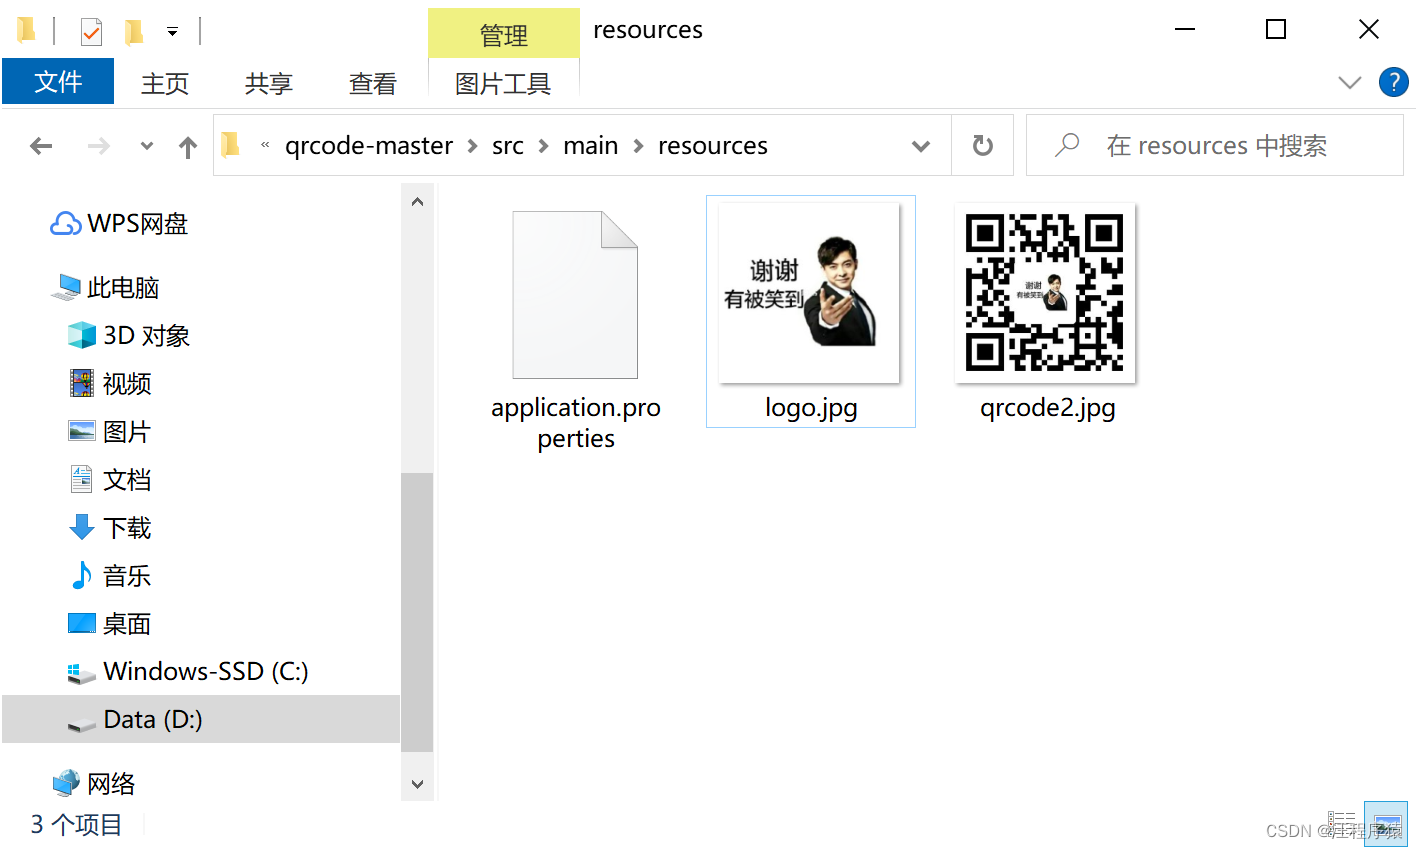The width and height of the screenshot is (1418, 849).
Task: Navigate to qrcode-master in breadcrumb
Action: pyautogui.click(x=369, y=146)
